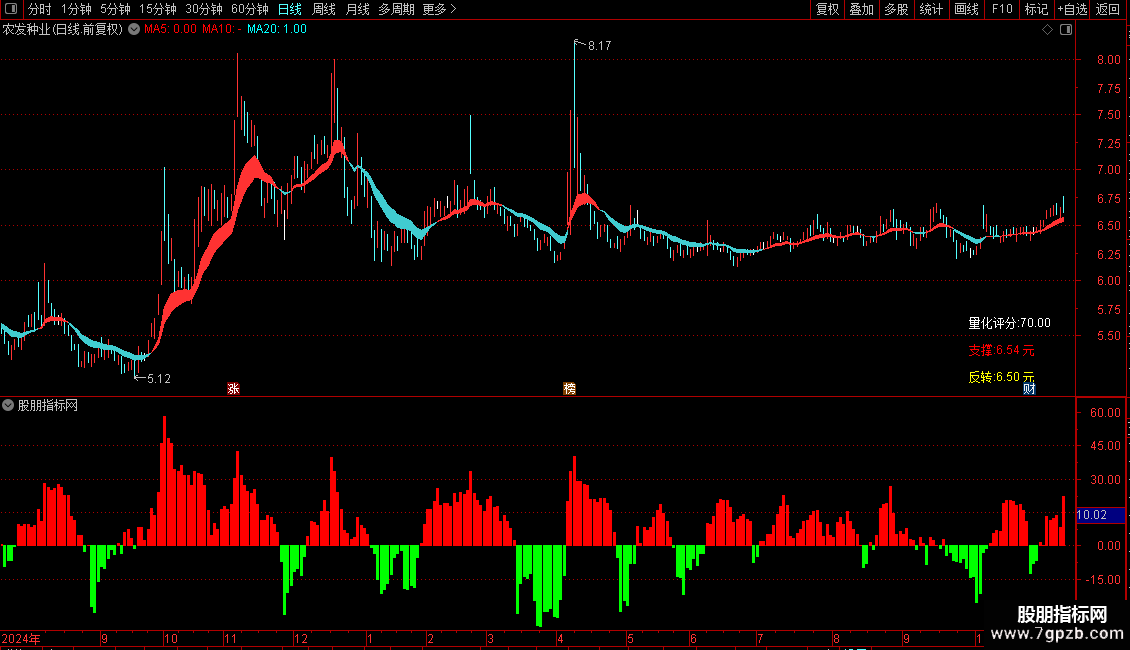Click the 量化评分:70.00 text
1130x650 pixels.
[x=1009, y=323]
